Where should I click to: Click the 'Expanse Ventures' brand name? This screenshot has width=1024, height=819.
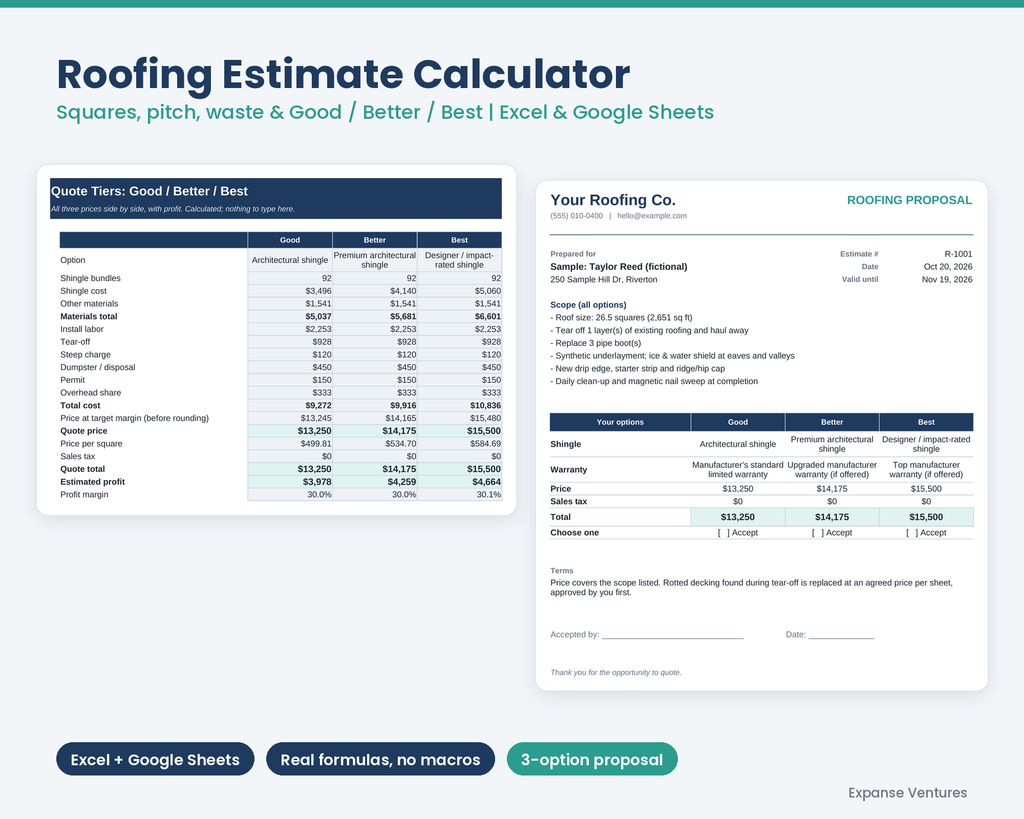click(x=907, y=793)
